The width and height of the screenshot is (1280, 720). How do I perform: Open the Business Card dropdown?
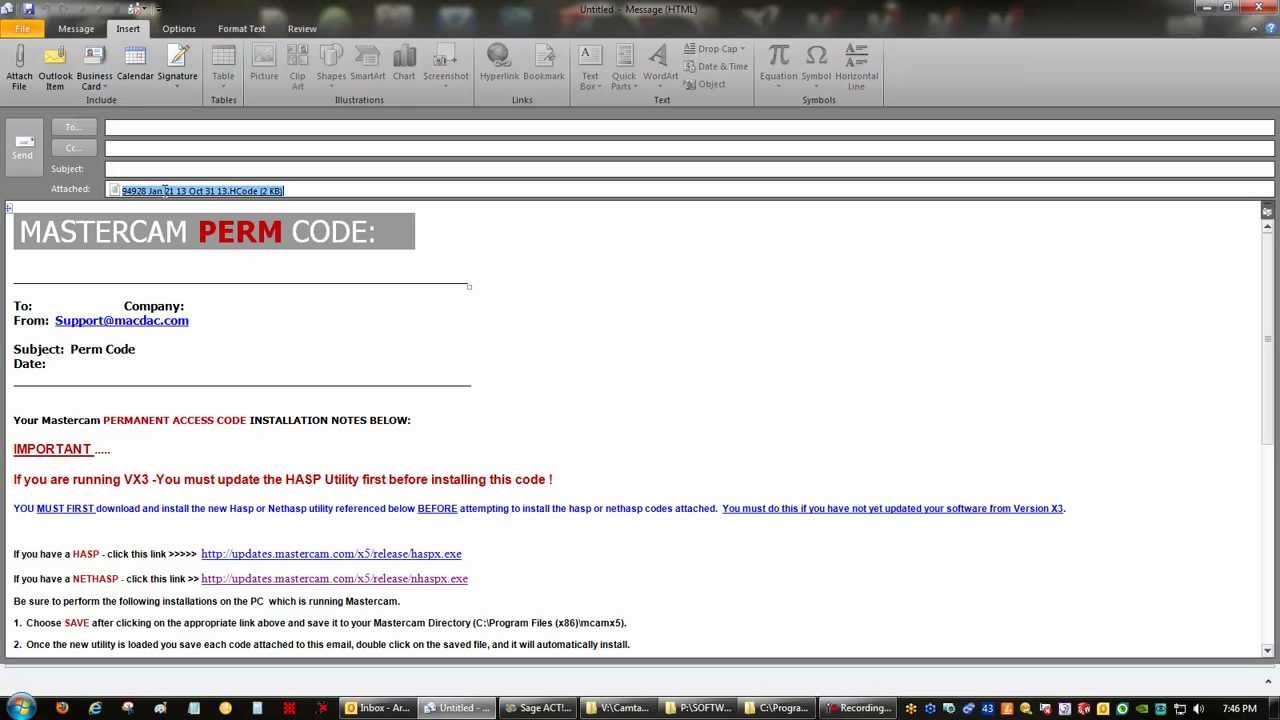tap(94, 67)
